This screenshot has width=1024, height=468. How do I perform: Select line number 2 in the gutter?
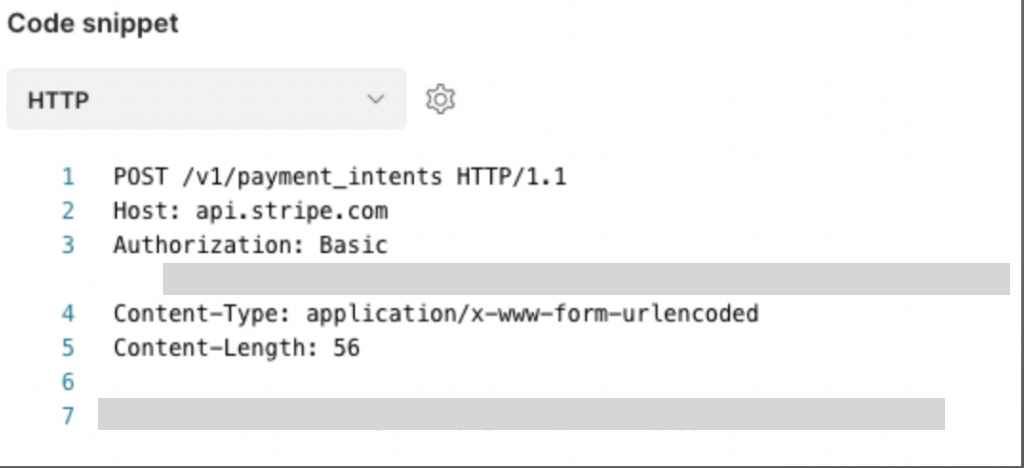click(x=69, y=211)
